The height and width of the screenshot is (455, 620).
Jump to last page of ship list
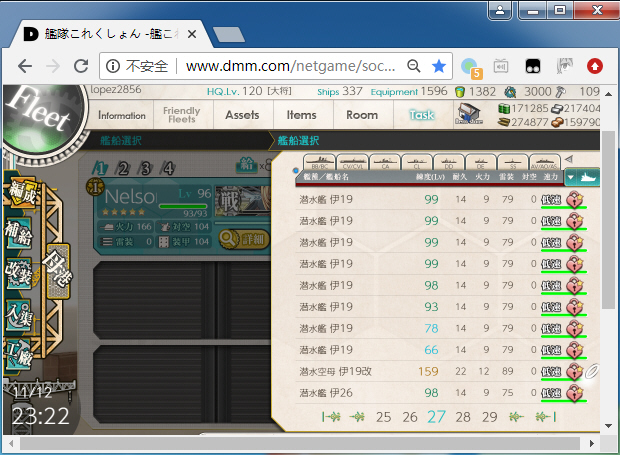point(546,417)
